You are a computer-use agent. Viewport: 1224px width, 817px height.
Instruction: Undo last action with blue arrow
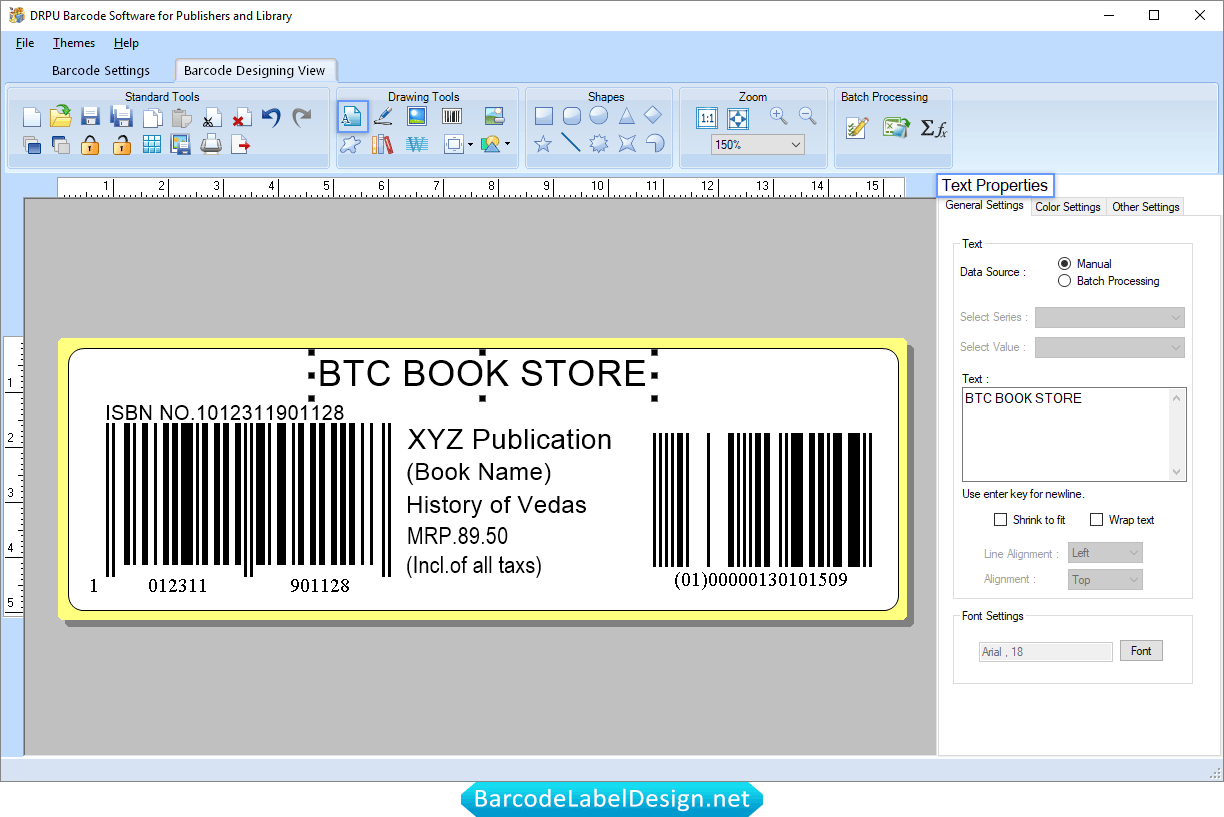click(x=271, y=117)
